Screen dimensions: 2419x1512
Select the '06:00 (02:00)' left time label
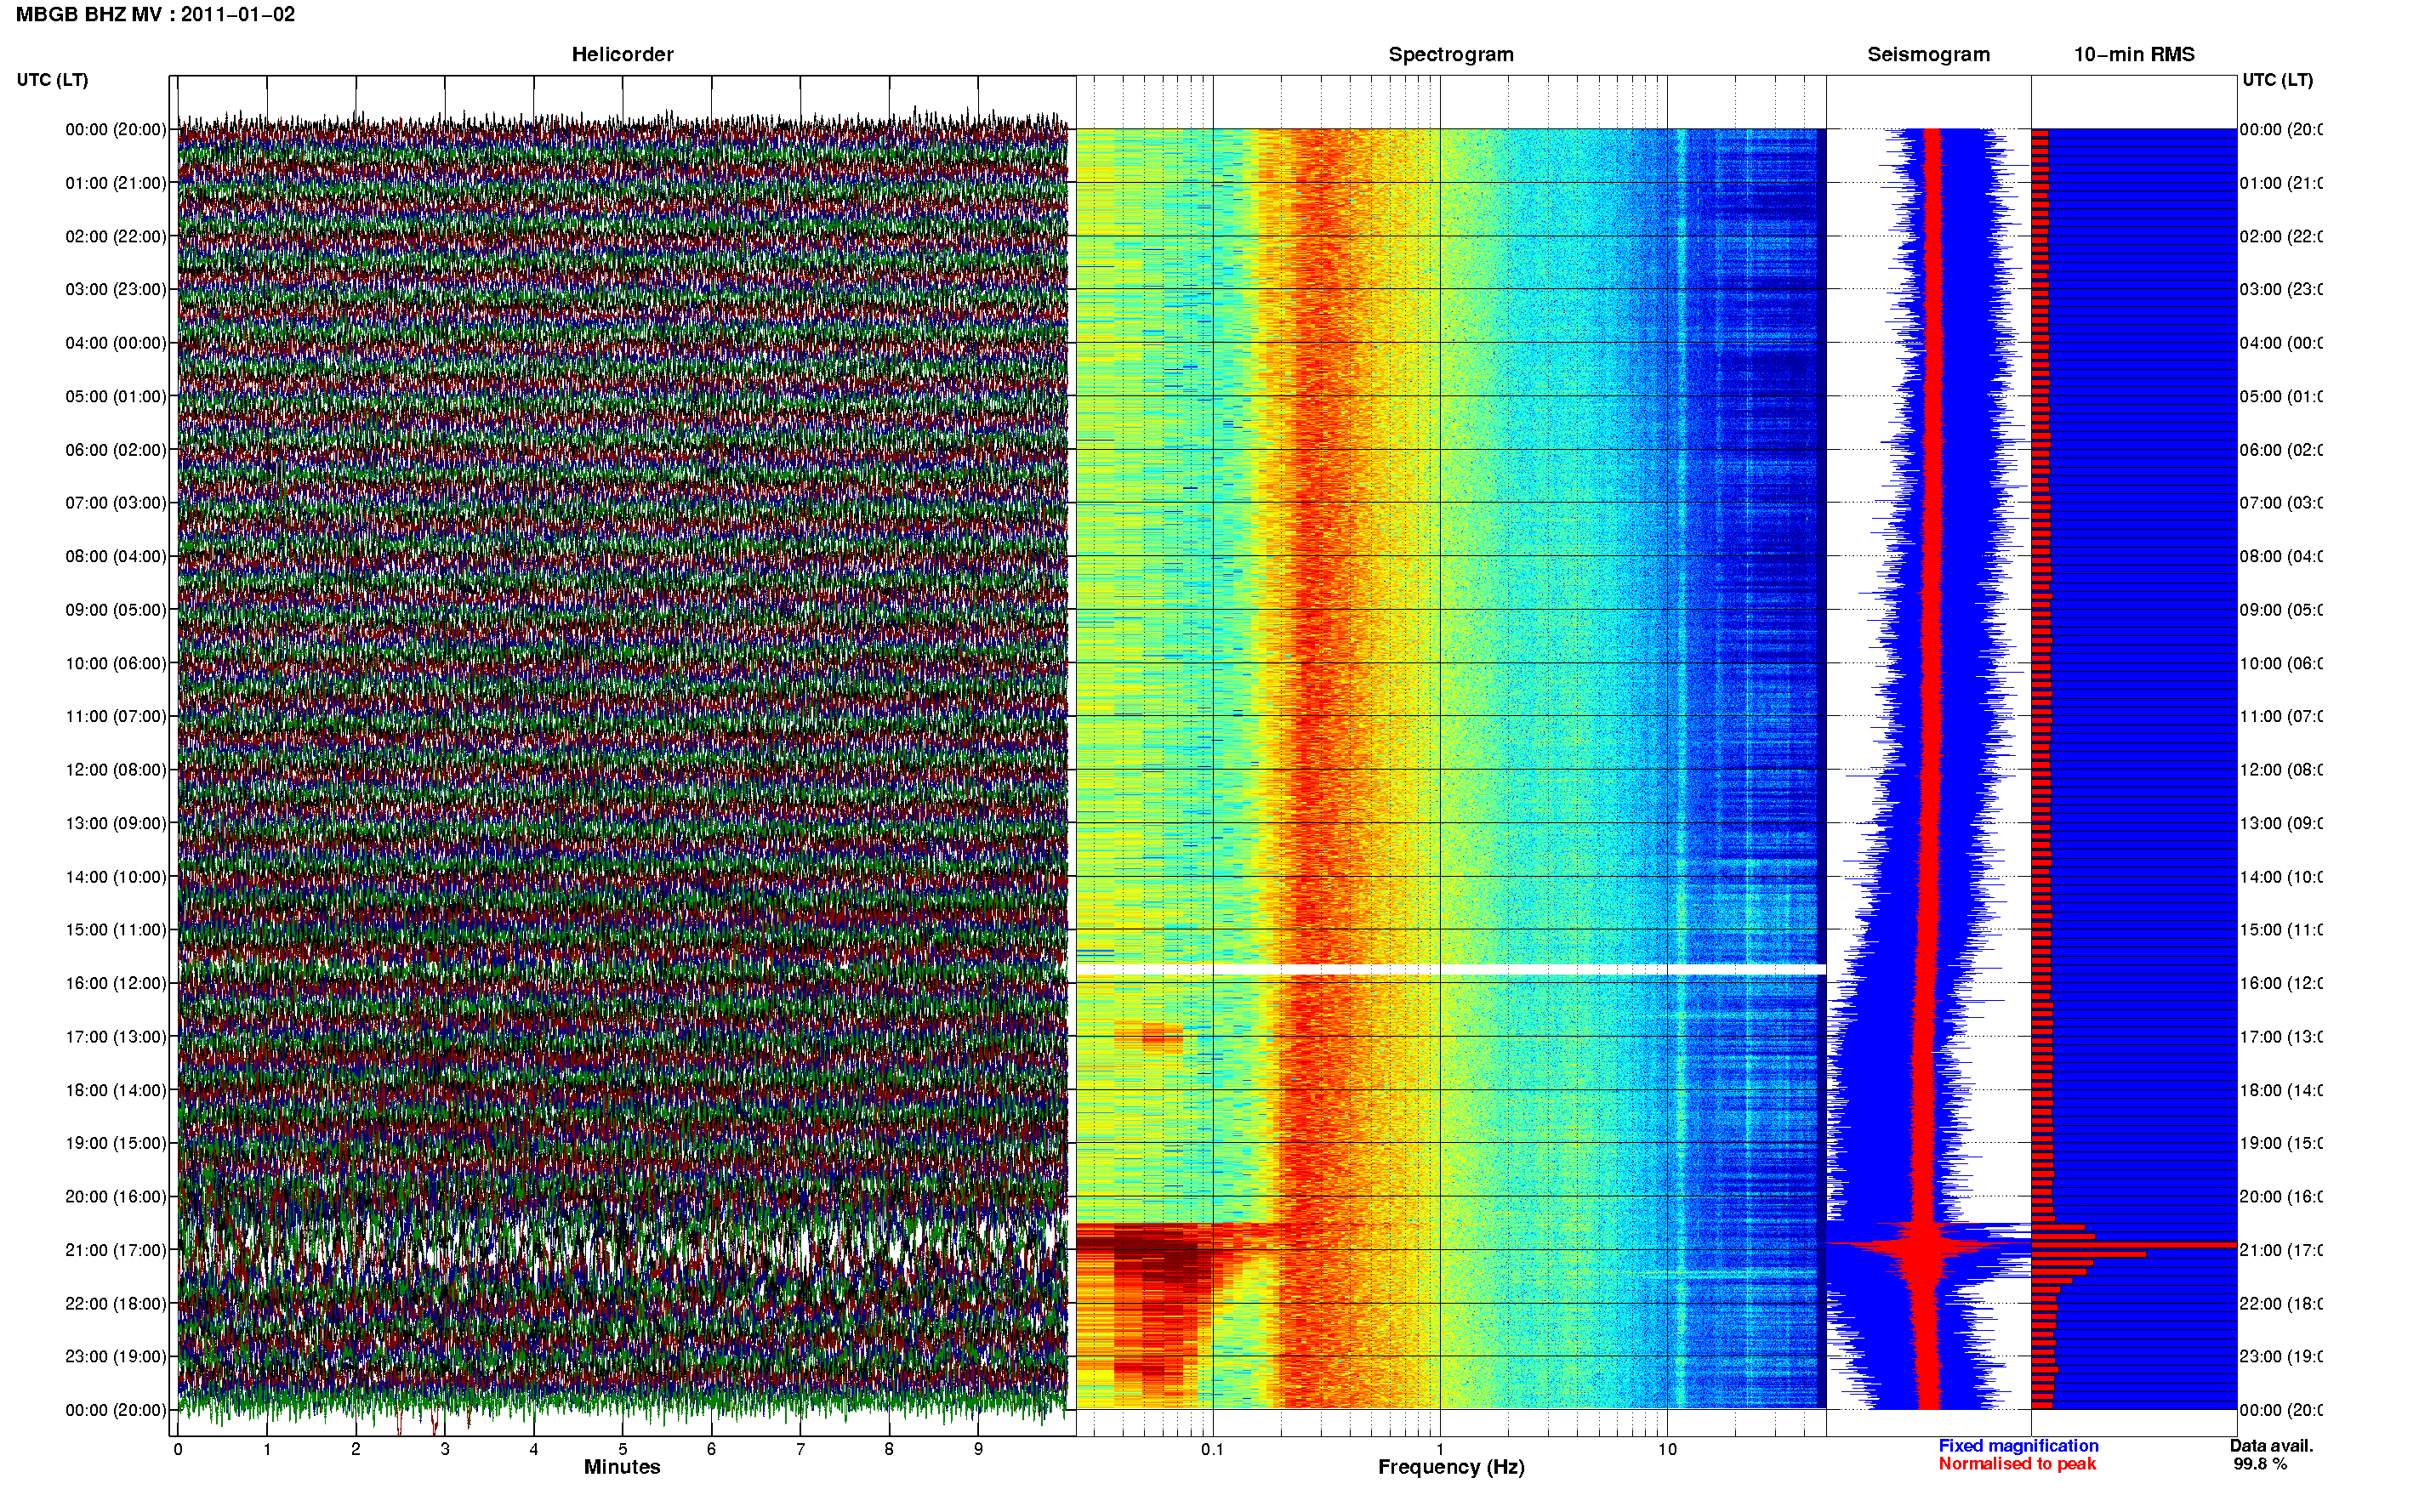coord(116,450)
